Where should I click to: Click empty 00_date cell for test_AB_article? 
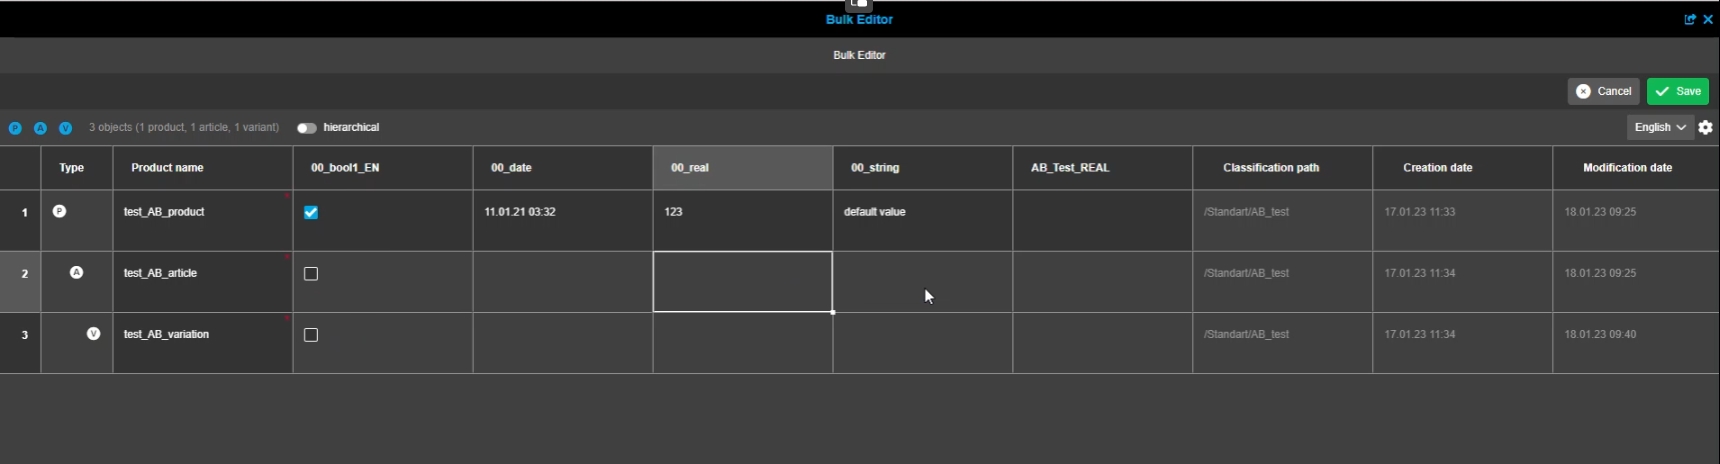563,282
